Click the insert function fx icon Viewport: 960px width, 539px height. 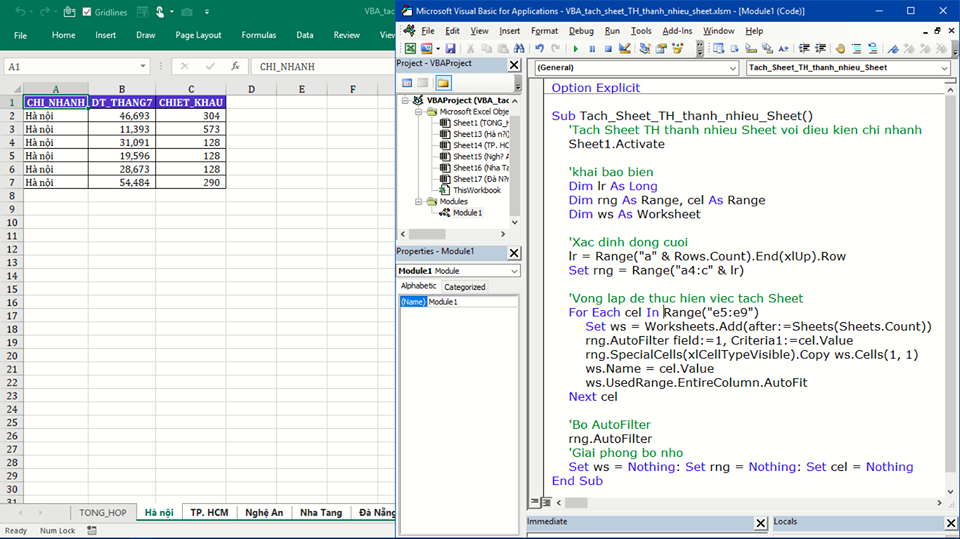point(235,67)
